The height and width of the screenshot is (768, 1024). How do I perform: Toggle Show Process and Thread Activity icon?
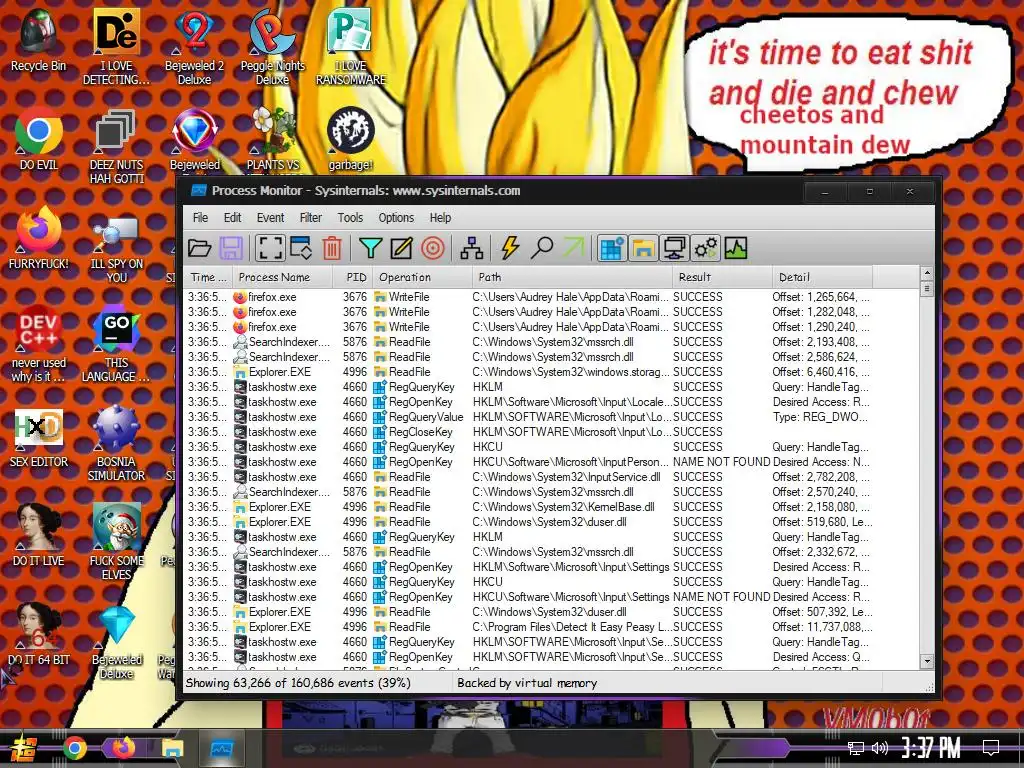(x=705, y=248)
